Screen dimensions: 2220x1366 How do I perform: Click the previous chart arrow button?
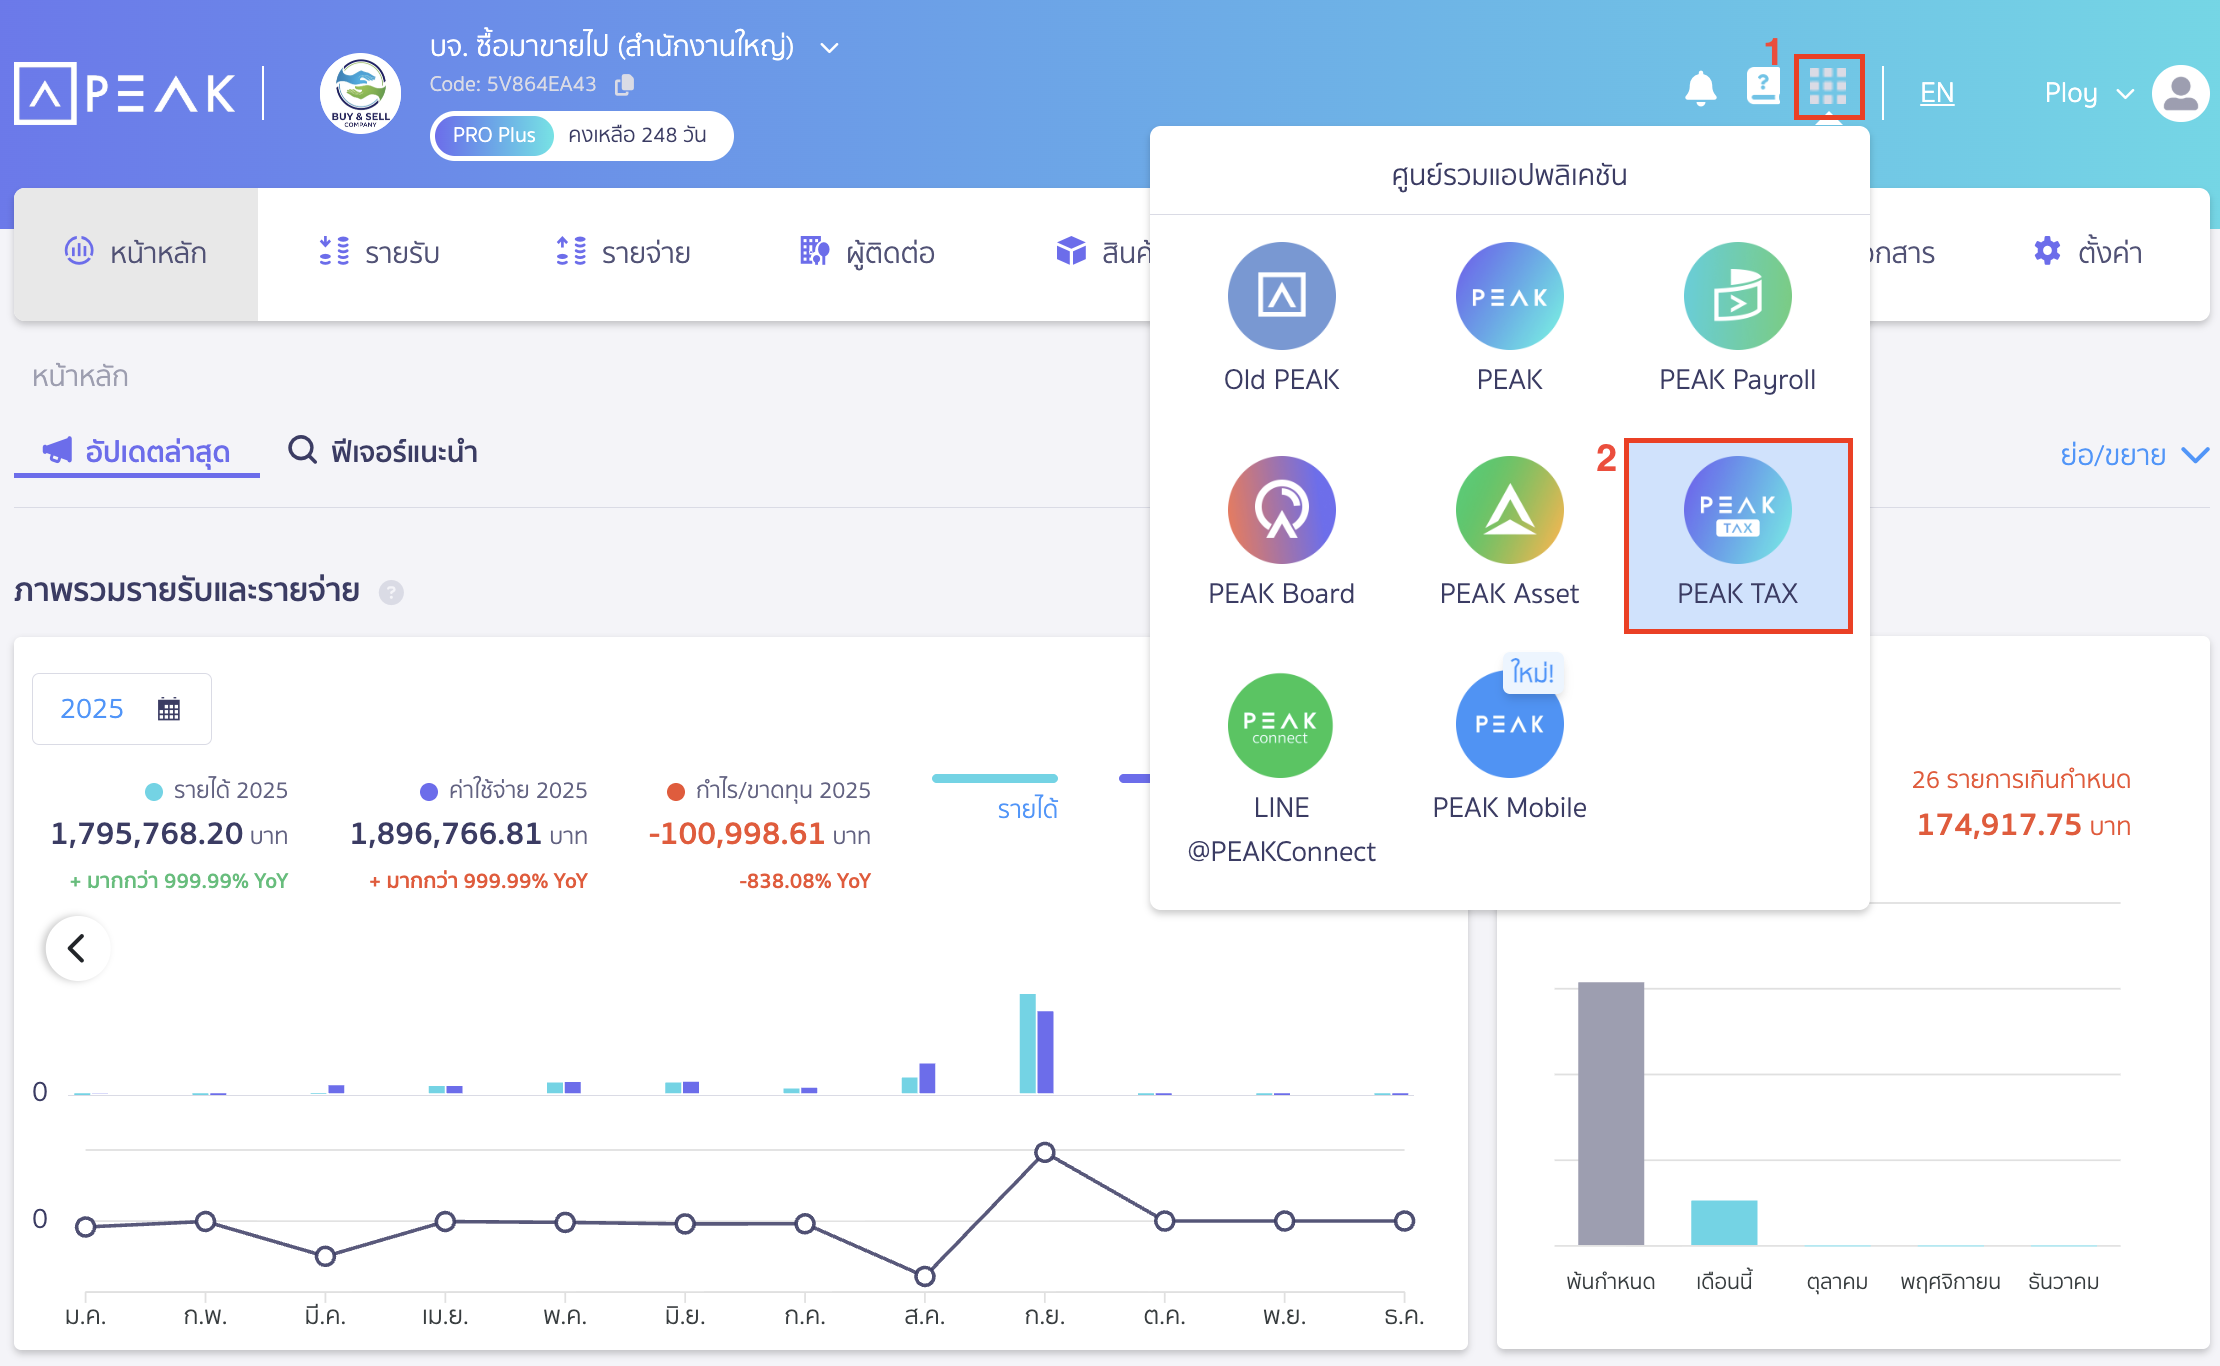(x=77, y=947)
